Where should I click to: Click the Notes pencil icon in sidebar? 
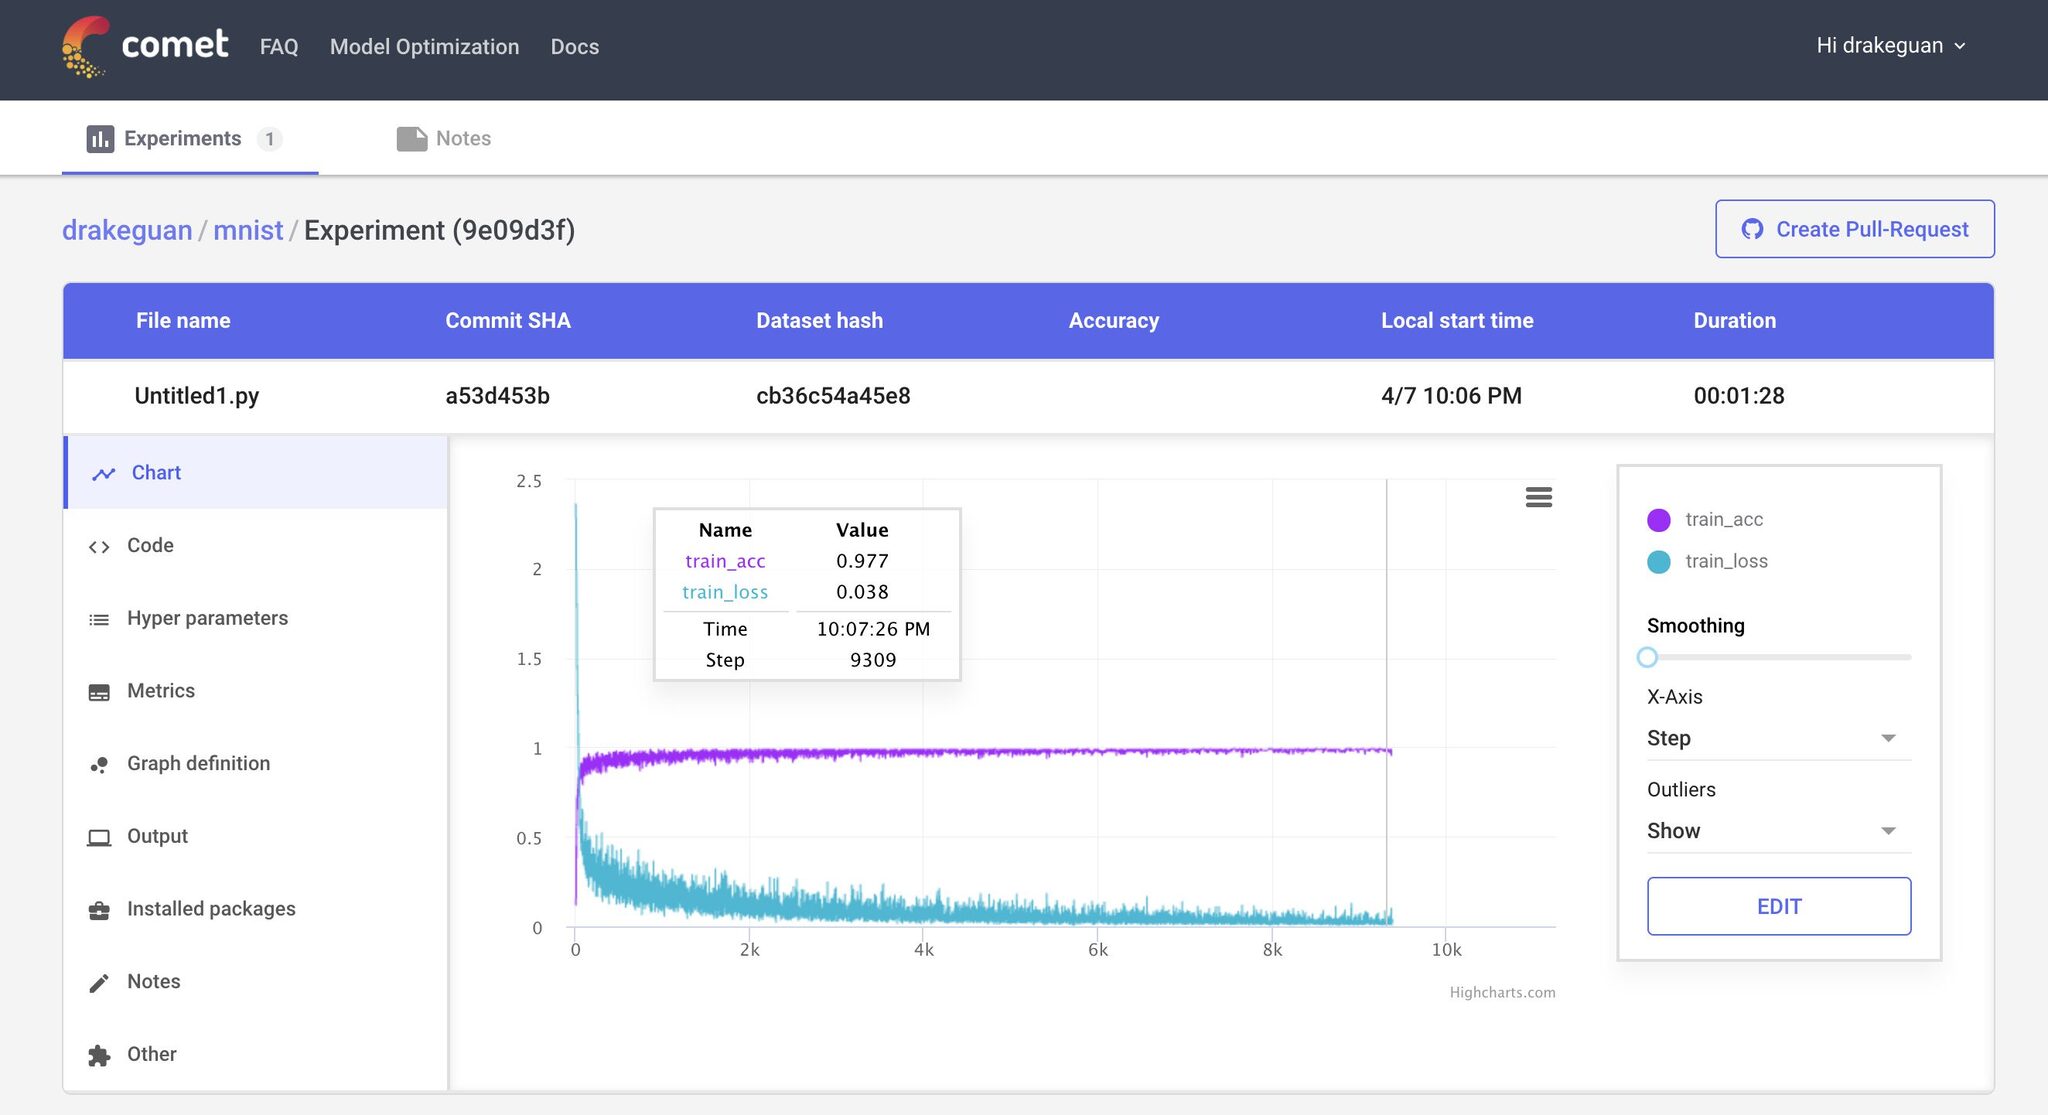click(x=99, y=983)
